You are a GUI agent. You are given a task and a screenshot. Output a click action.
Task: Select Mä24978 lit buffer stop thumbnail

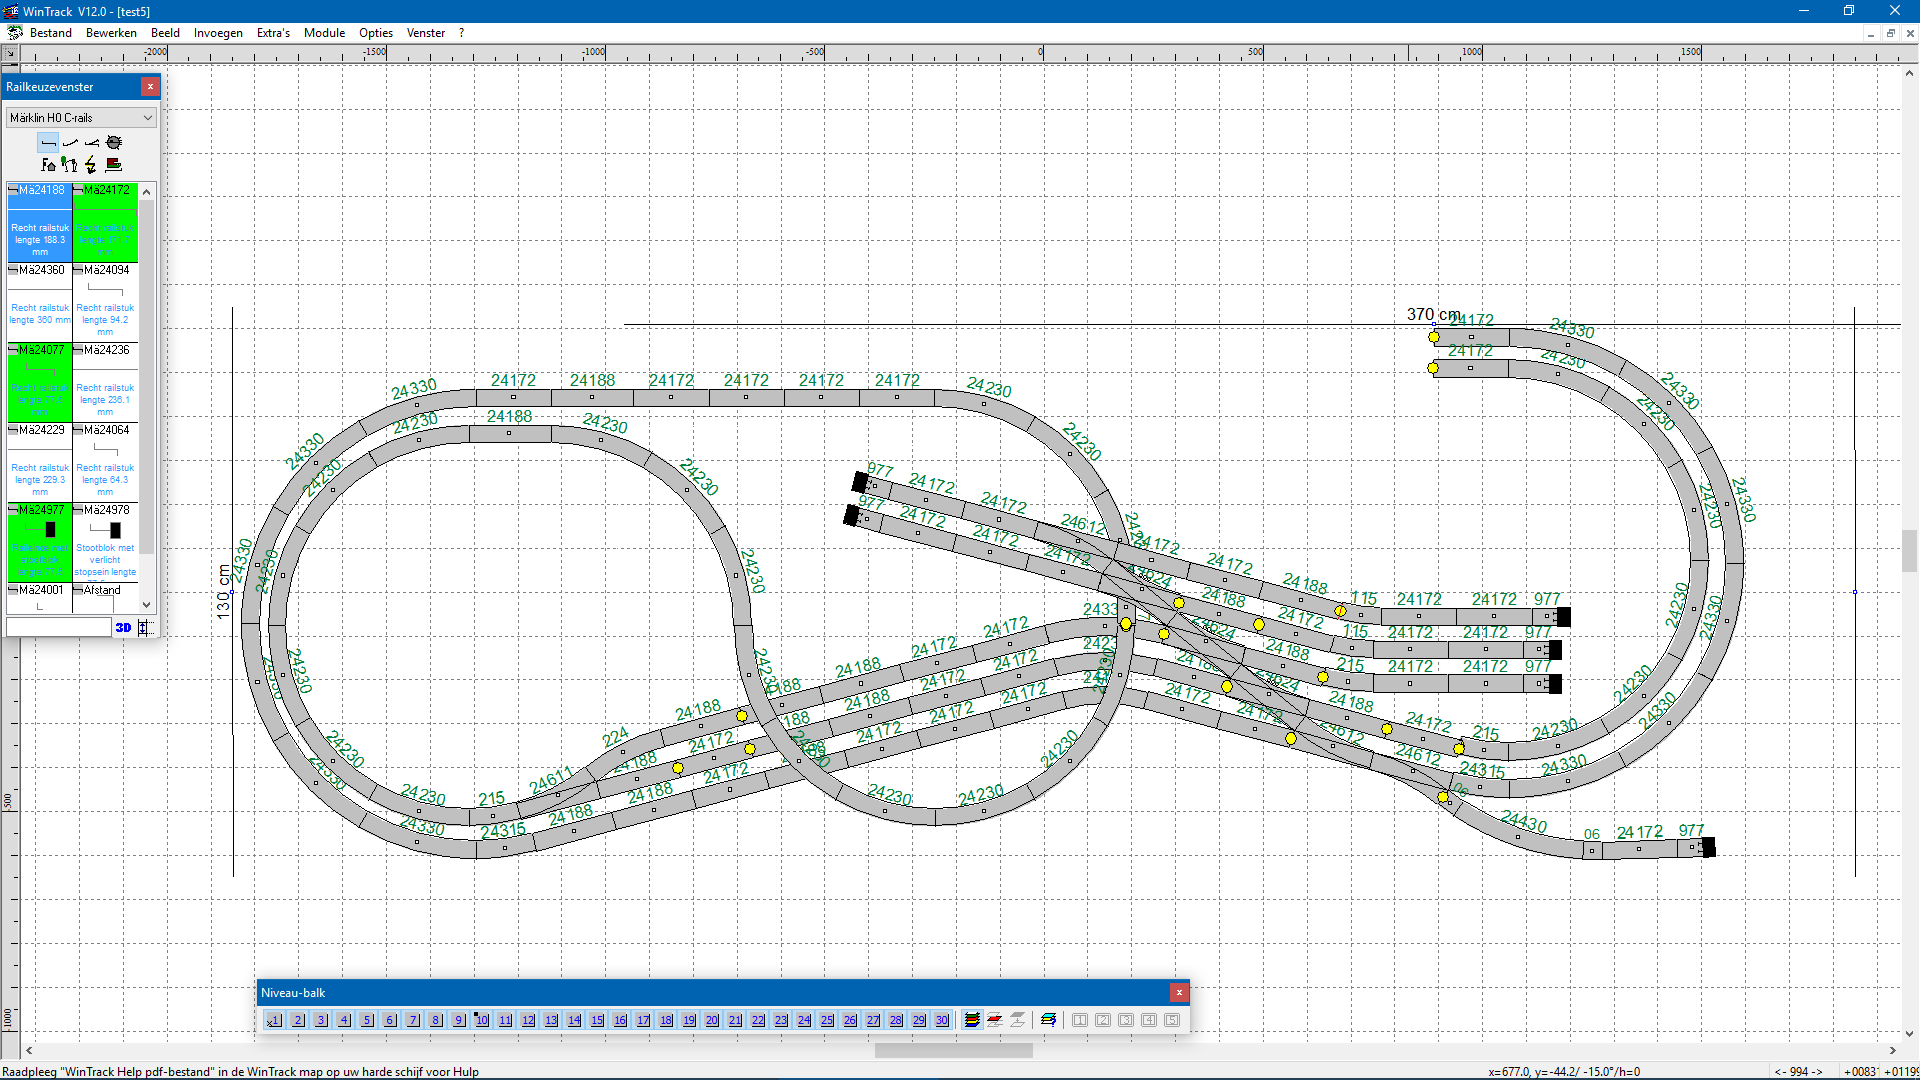(105, 542)
